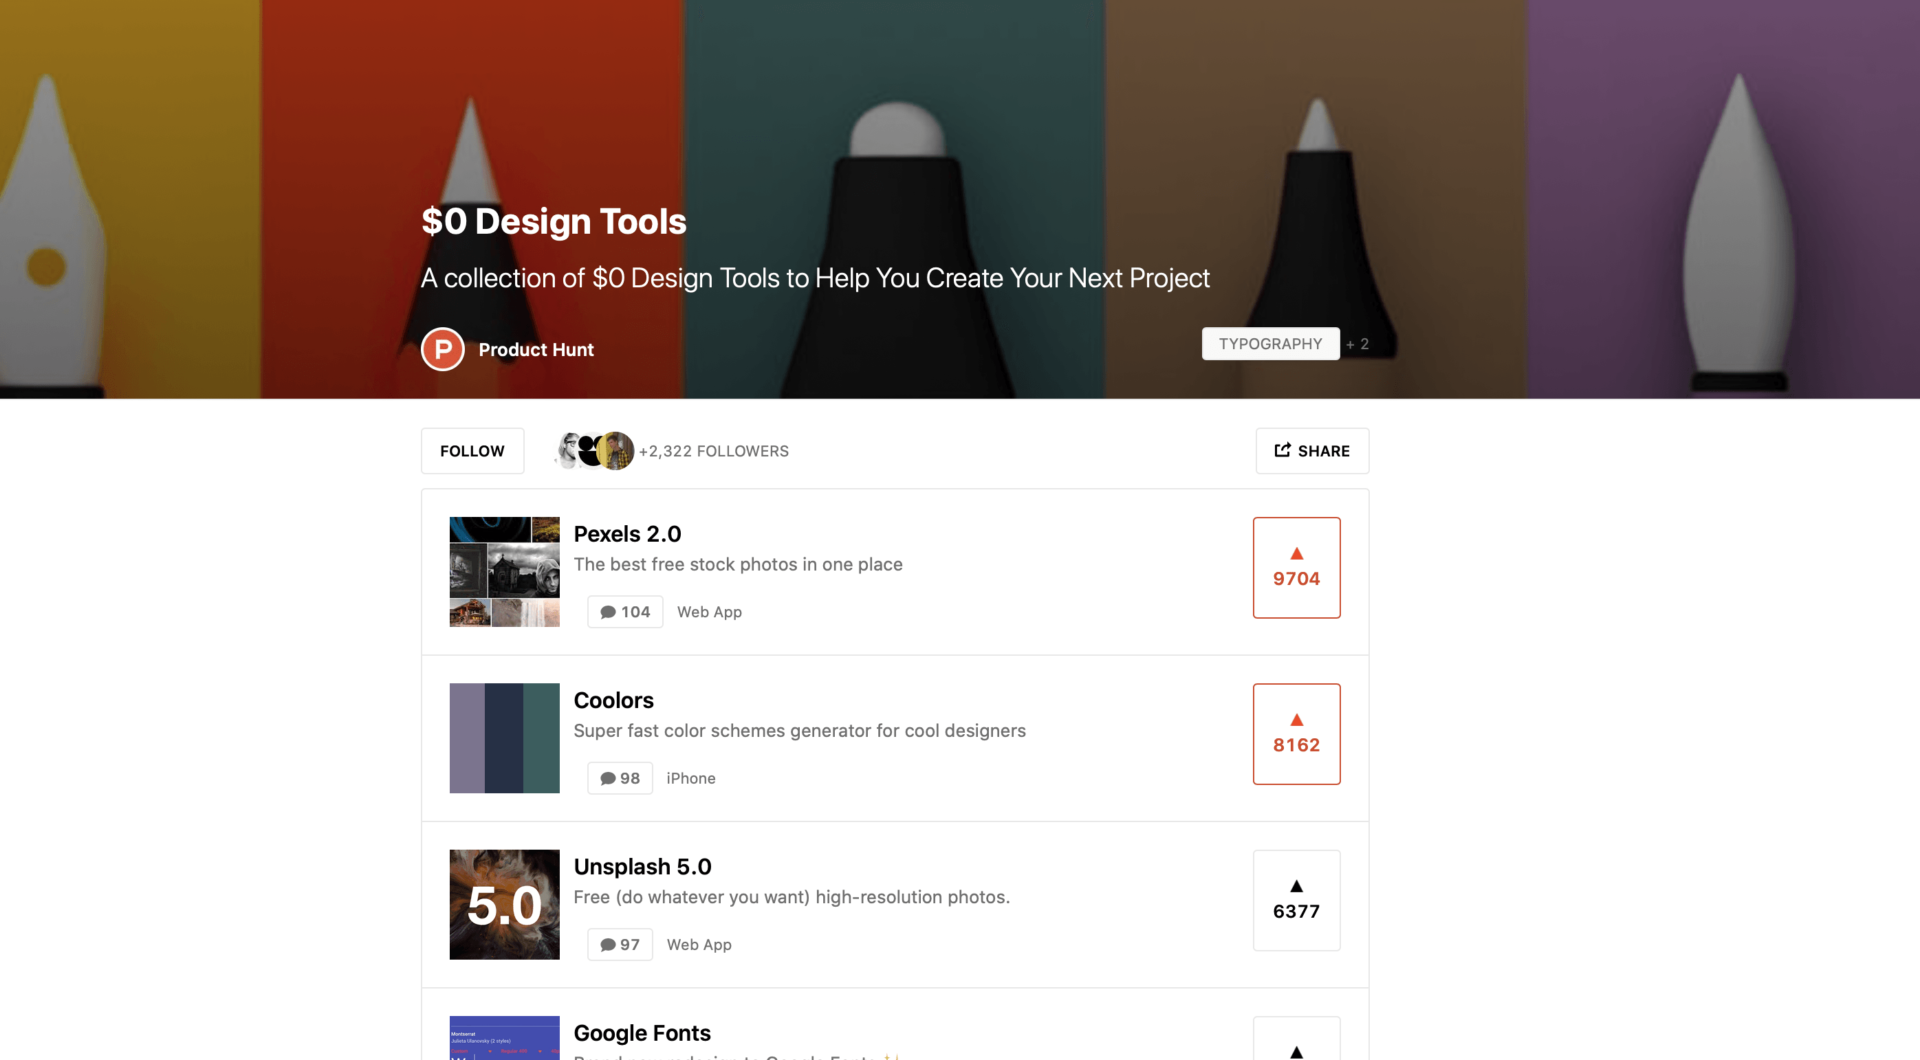Viewport: 1920px width, 1060px height.
Task: Expand the + 2 additional topics
Action: (x=1358, y=343)
